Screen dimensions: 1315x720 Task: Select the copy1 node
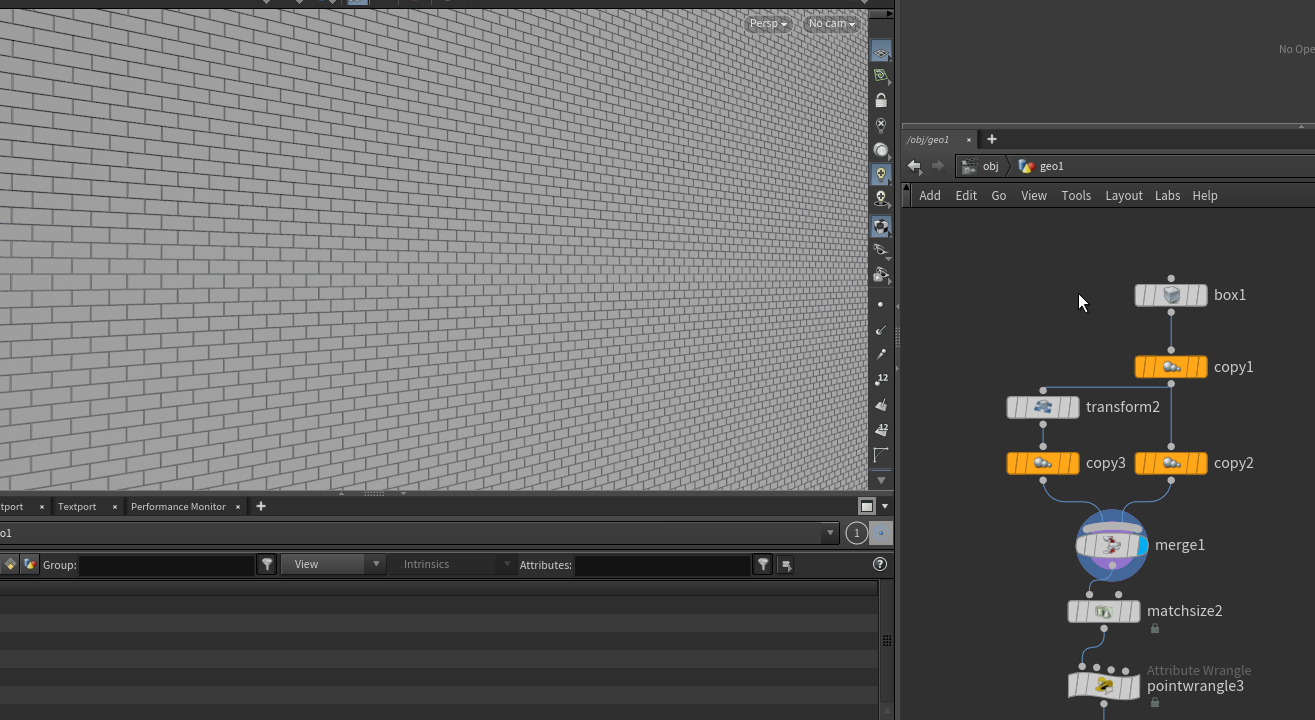click(1171, 367)
